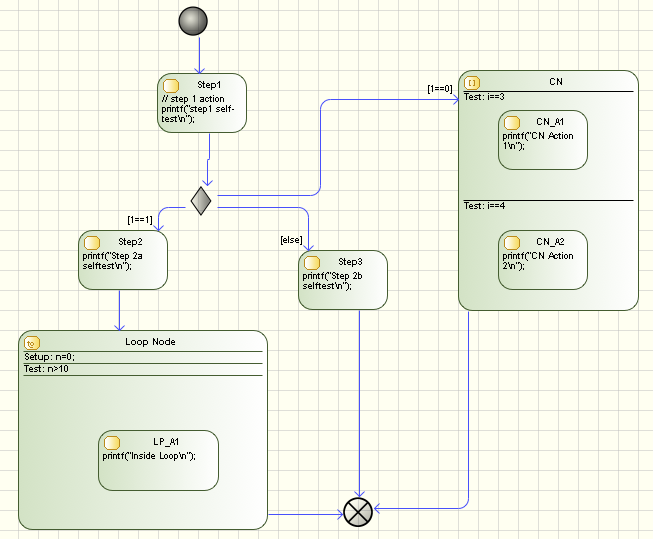Click the 'Setup: n=0;' section of Loop Node
The image size is (653, 539).
[x=50, y=357]
